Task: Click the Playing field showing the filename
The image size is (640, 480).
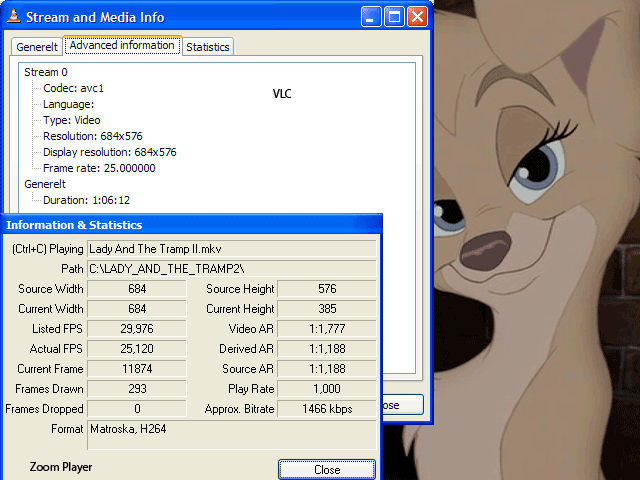Action: pyautogui.click(x=231, y=249)
